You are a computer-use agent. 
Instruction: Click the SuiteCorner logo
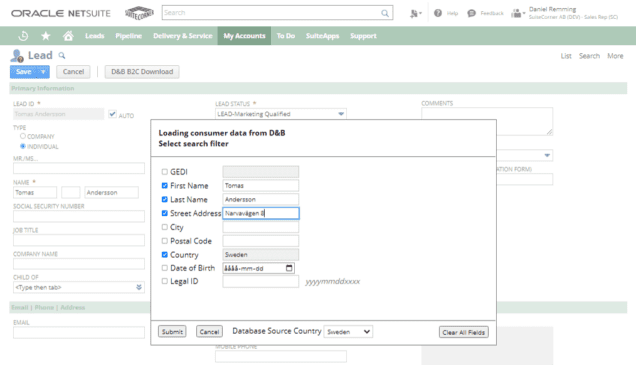coord(139,13)
